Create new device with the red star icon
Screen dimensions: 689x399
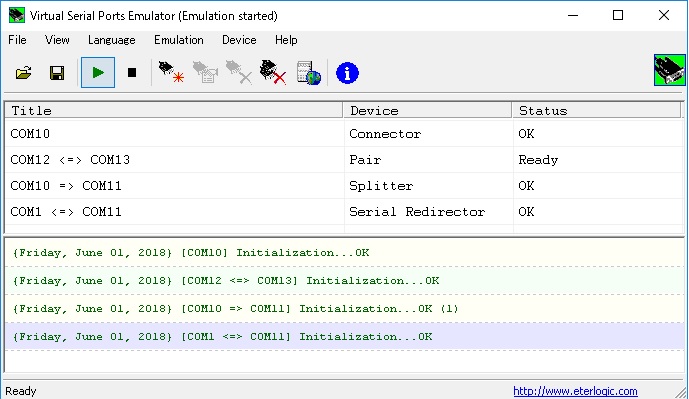click(171, 73)
